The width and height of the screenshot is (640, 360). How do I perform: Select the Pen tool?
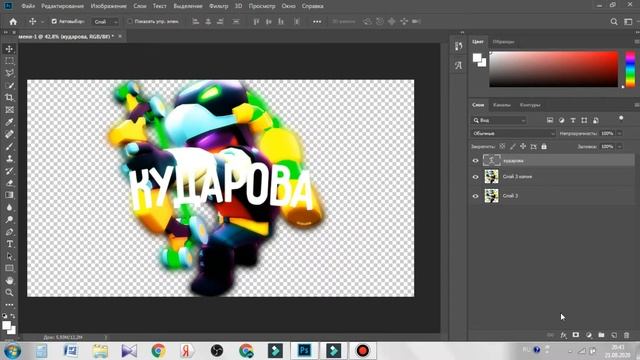(x=9, y=232)
